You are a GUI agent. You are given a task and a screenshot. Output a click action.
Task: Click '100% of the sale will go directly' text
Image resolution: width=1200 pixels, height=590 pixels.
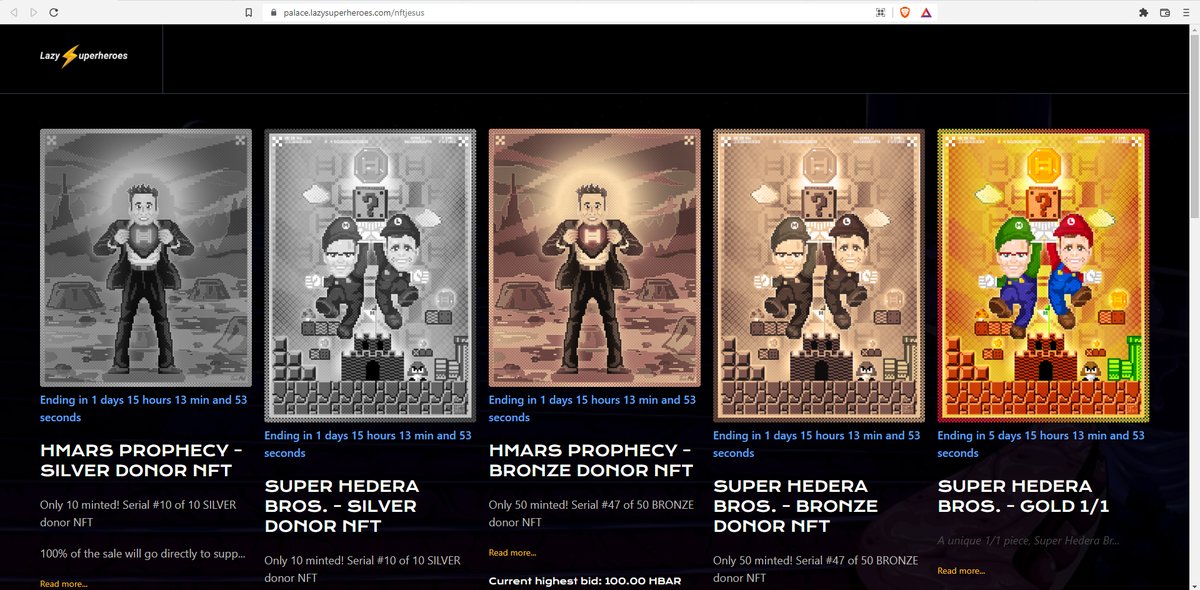[x=142, y=553]
